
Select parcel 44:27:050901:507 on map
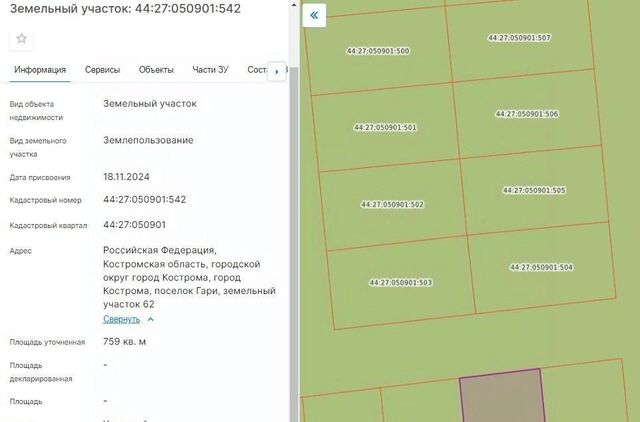pyautogui.click(x=519, y=38)
